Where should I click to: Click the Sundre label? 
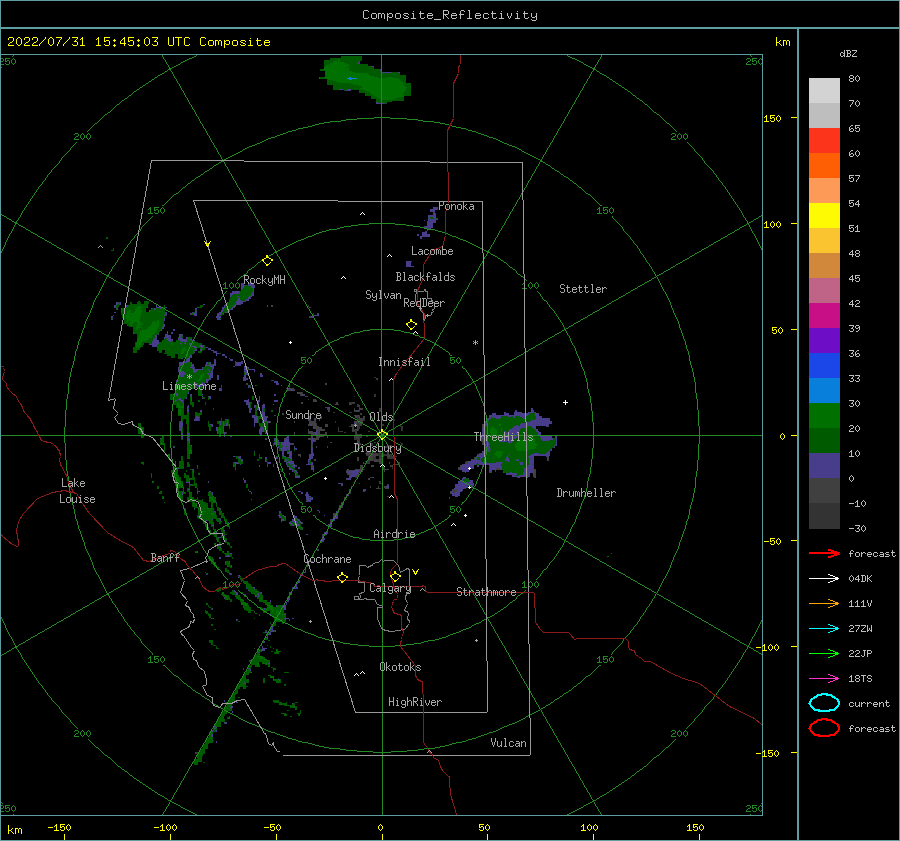coord(303,415)
